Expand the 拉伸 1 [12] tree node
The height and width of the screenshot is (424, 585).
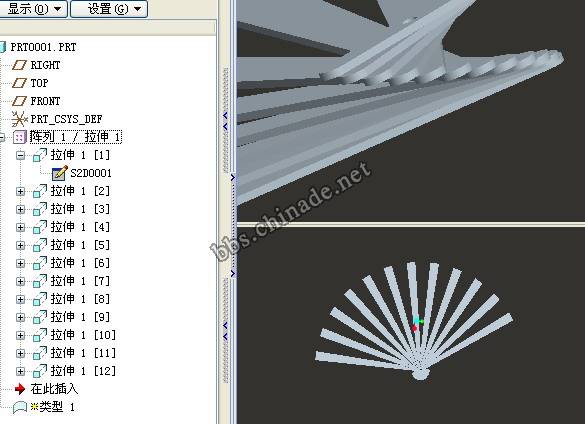(21, 371)
